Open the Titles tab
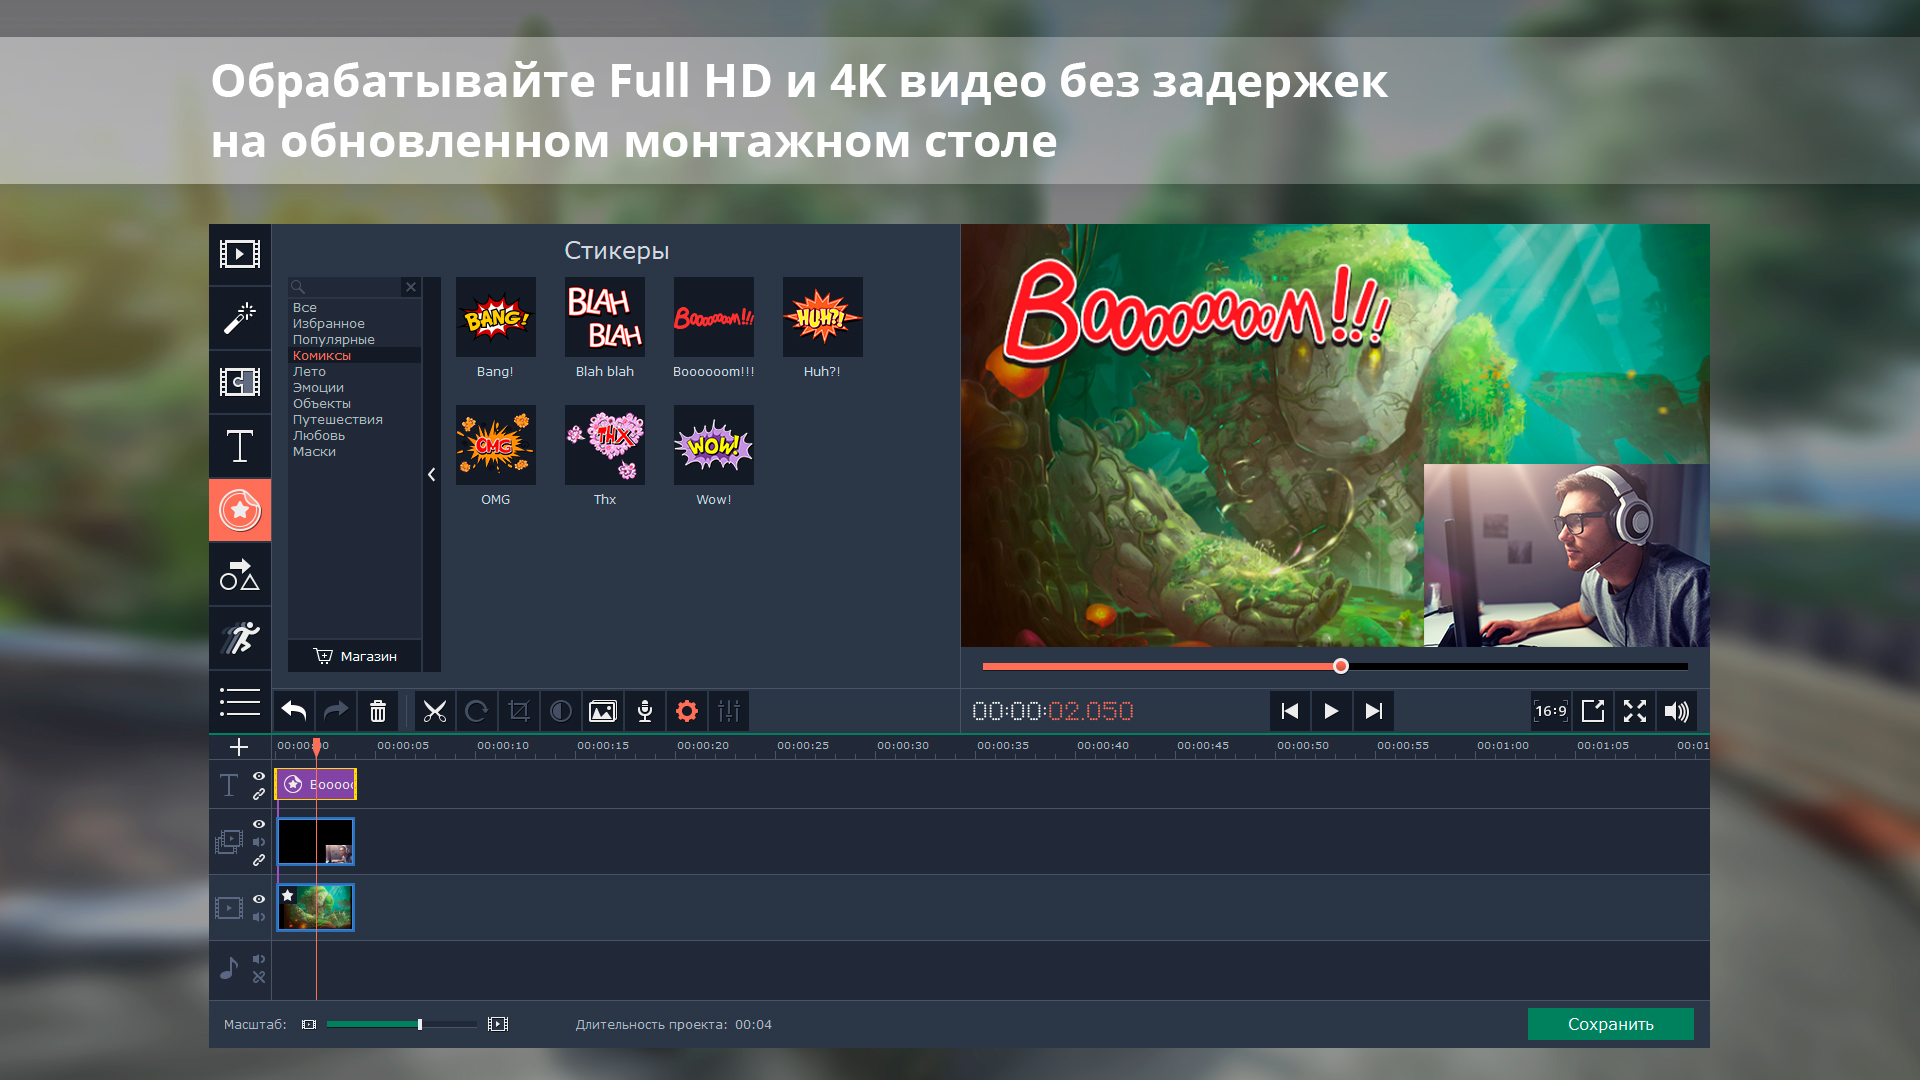 point(240,446)
